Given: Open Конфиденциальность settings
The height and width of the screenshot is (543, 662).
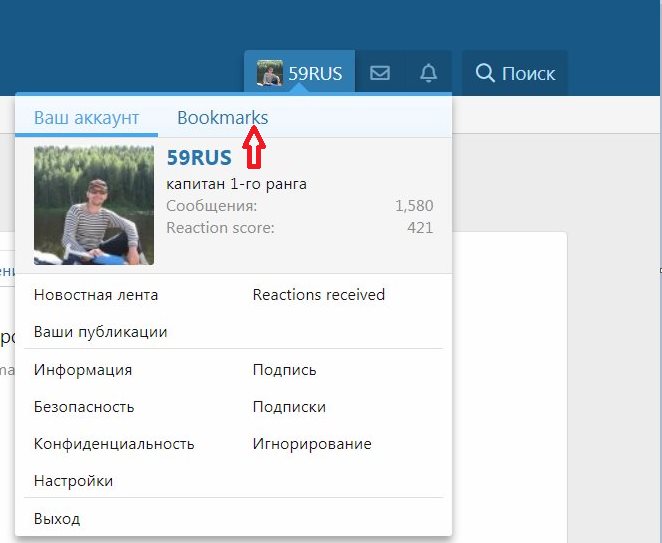Looking at the screenshot, I should click(114, 444).
